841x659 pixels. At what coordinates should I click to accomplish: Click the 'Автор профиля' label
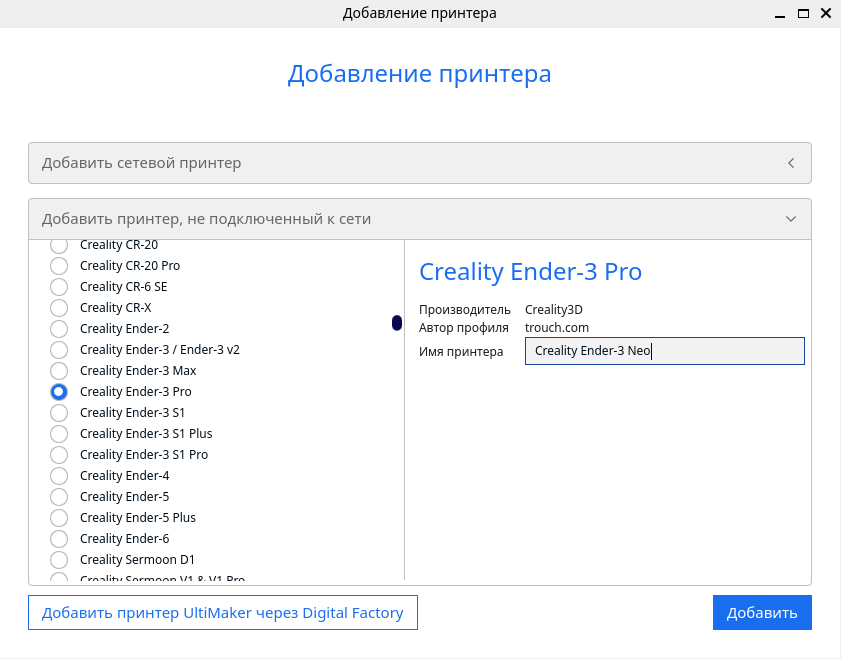coord(464,328)
